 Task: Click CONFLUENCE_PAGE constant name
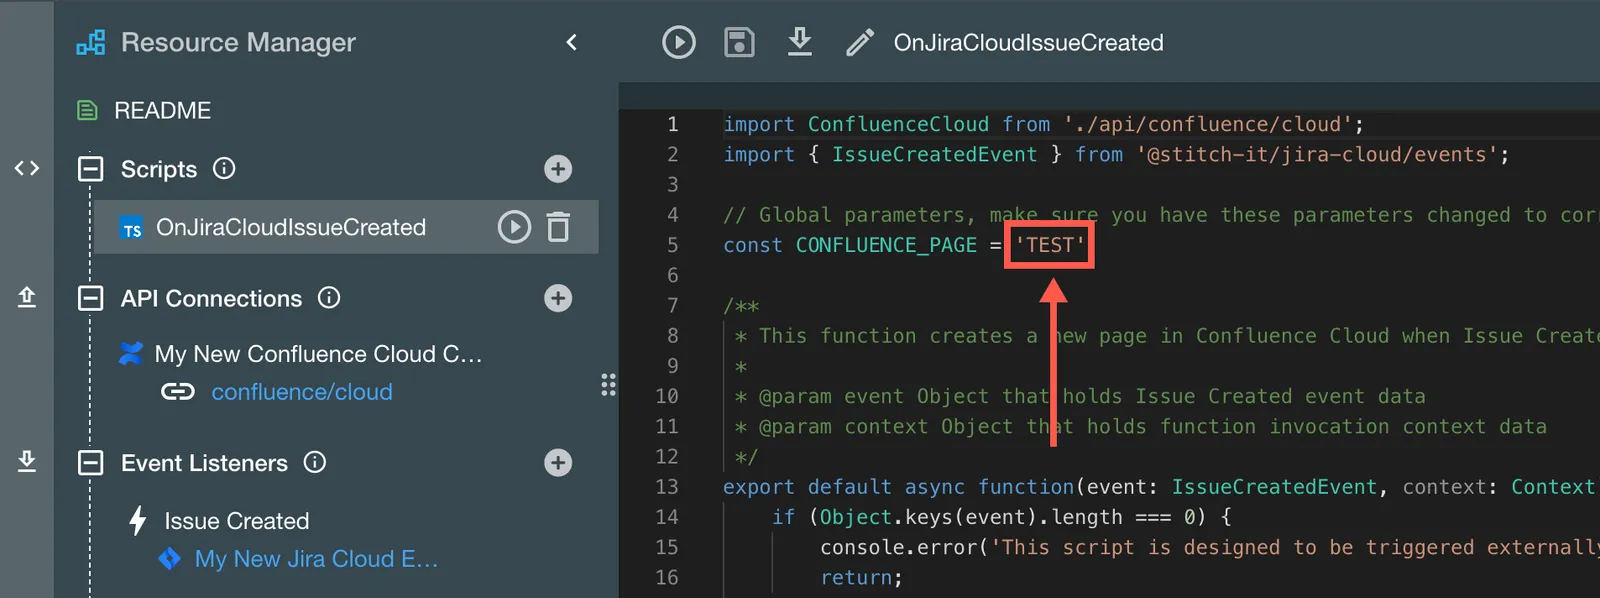click(886, 245)
